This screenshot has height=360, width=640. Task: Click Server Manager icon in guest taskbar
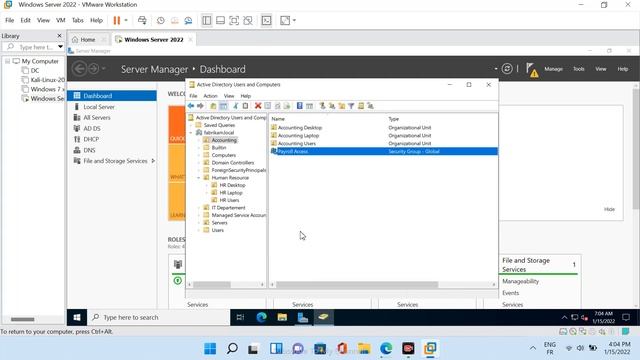[302, 317]
